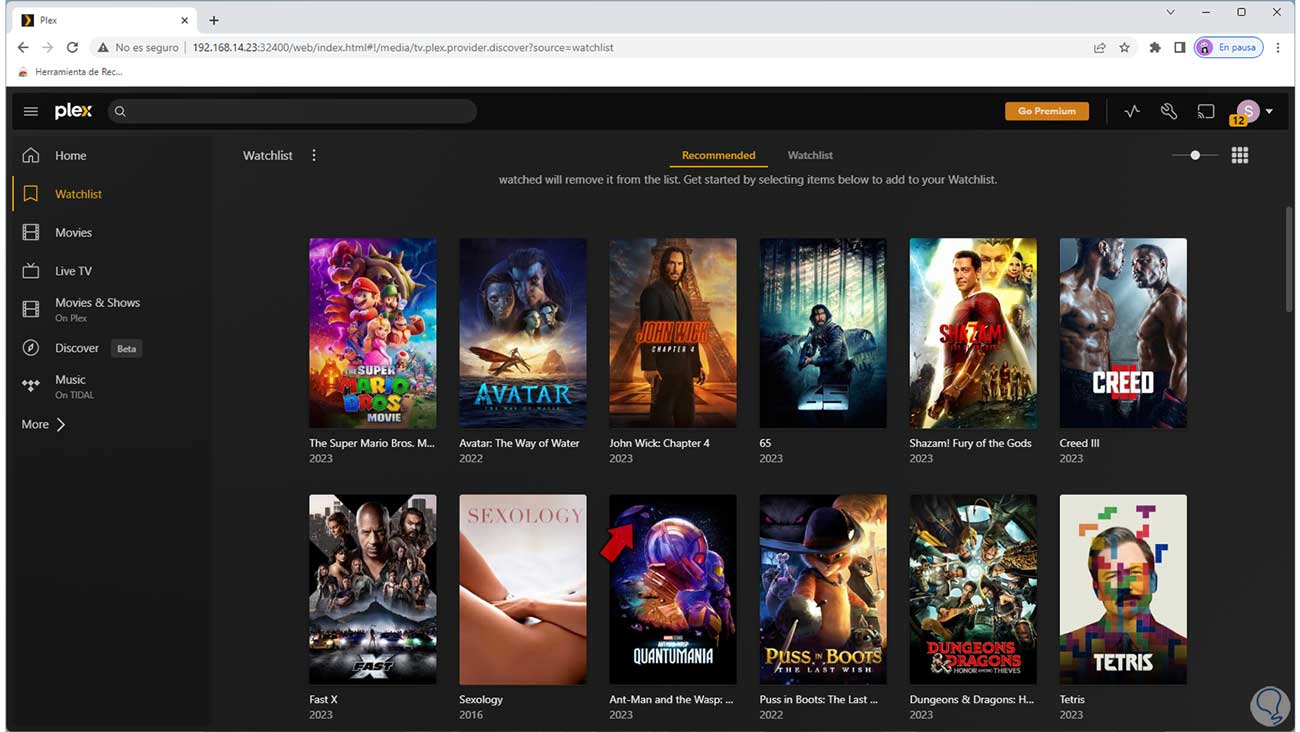Click the Cast to player icon

tap(1206, 111)
